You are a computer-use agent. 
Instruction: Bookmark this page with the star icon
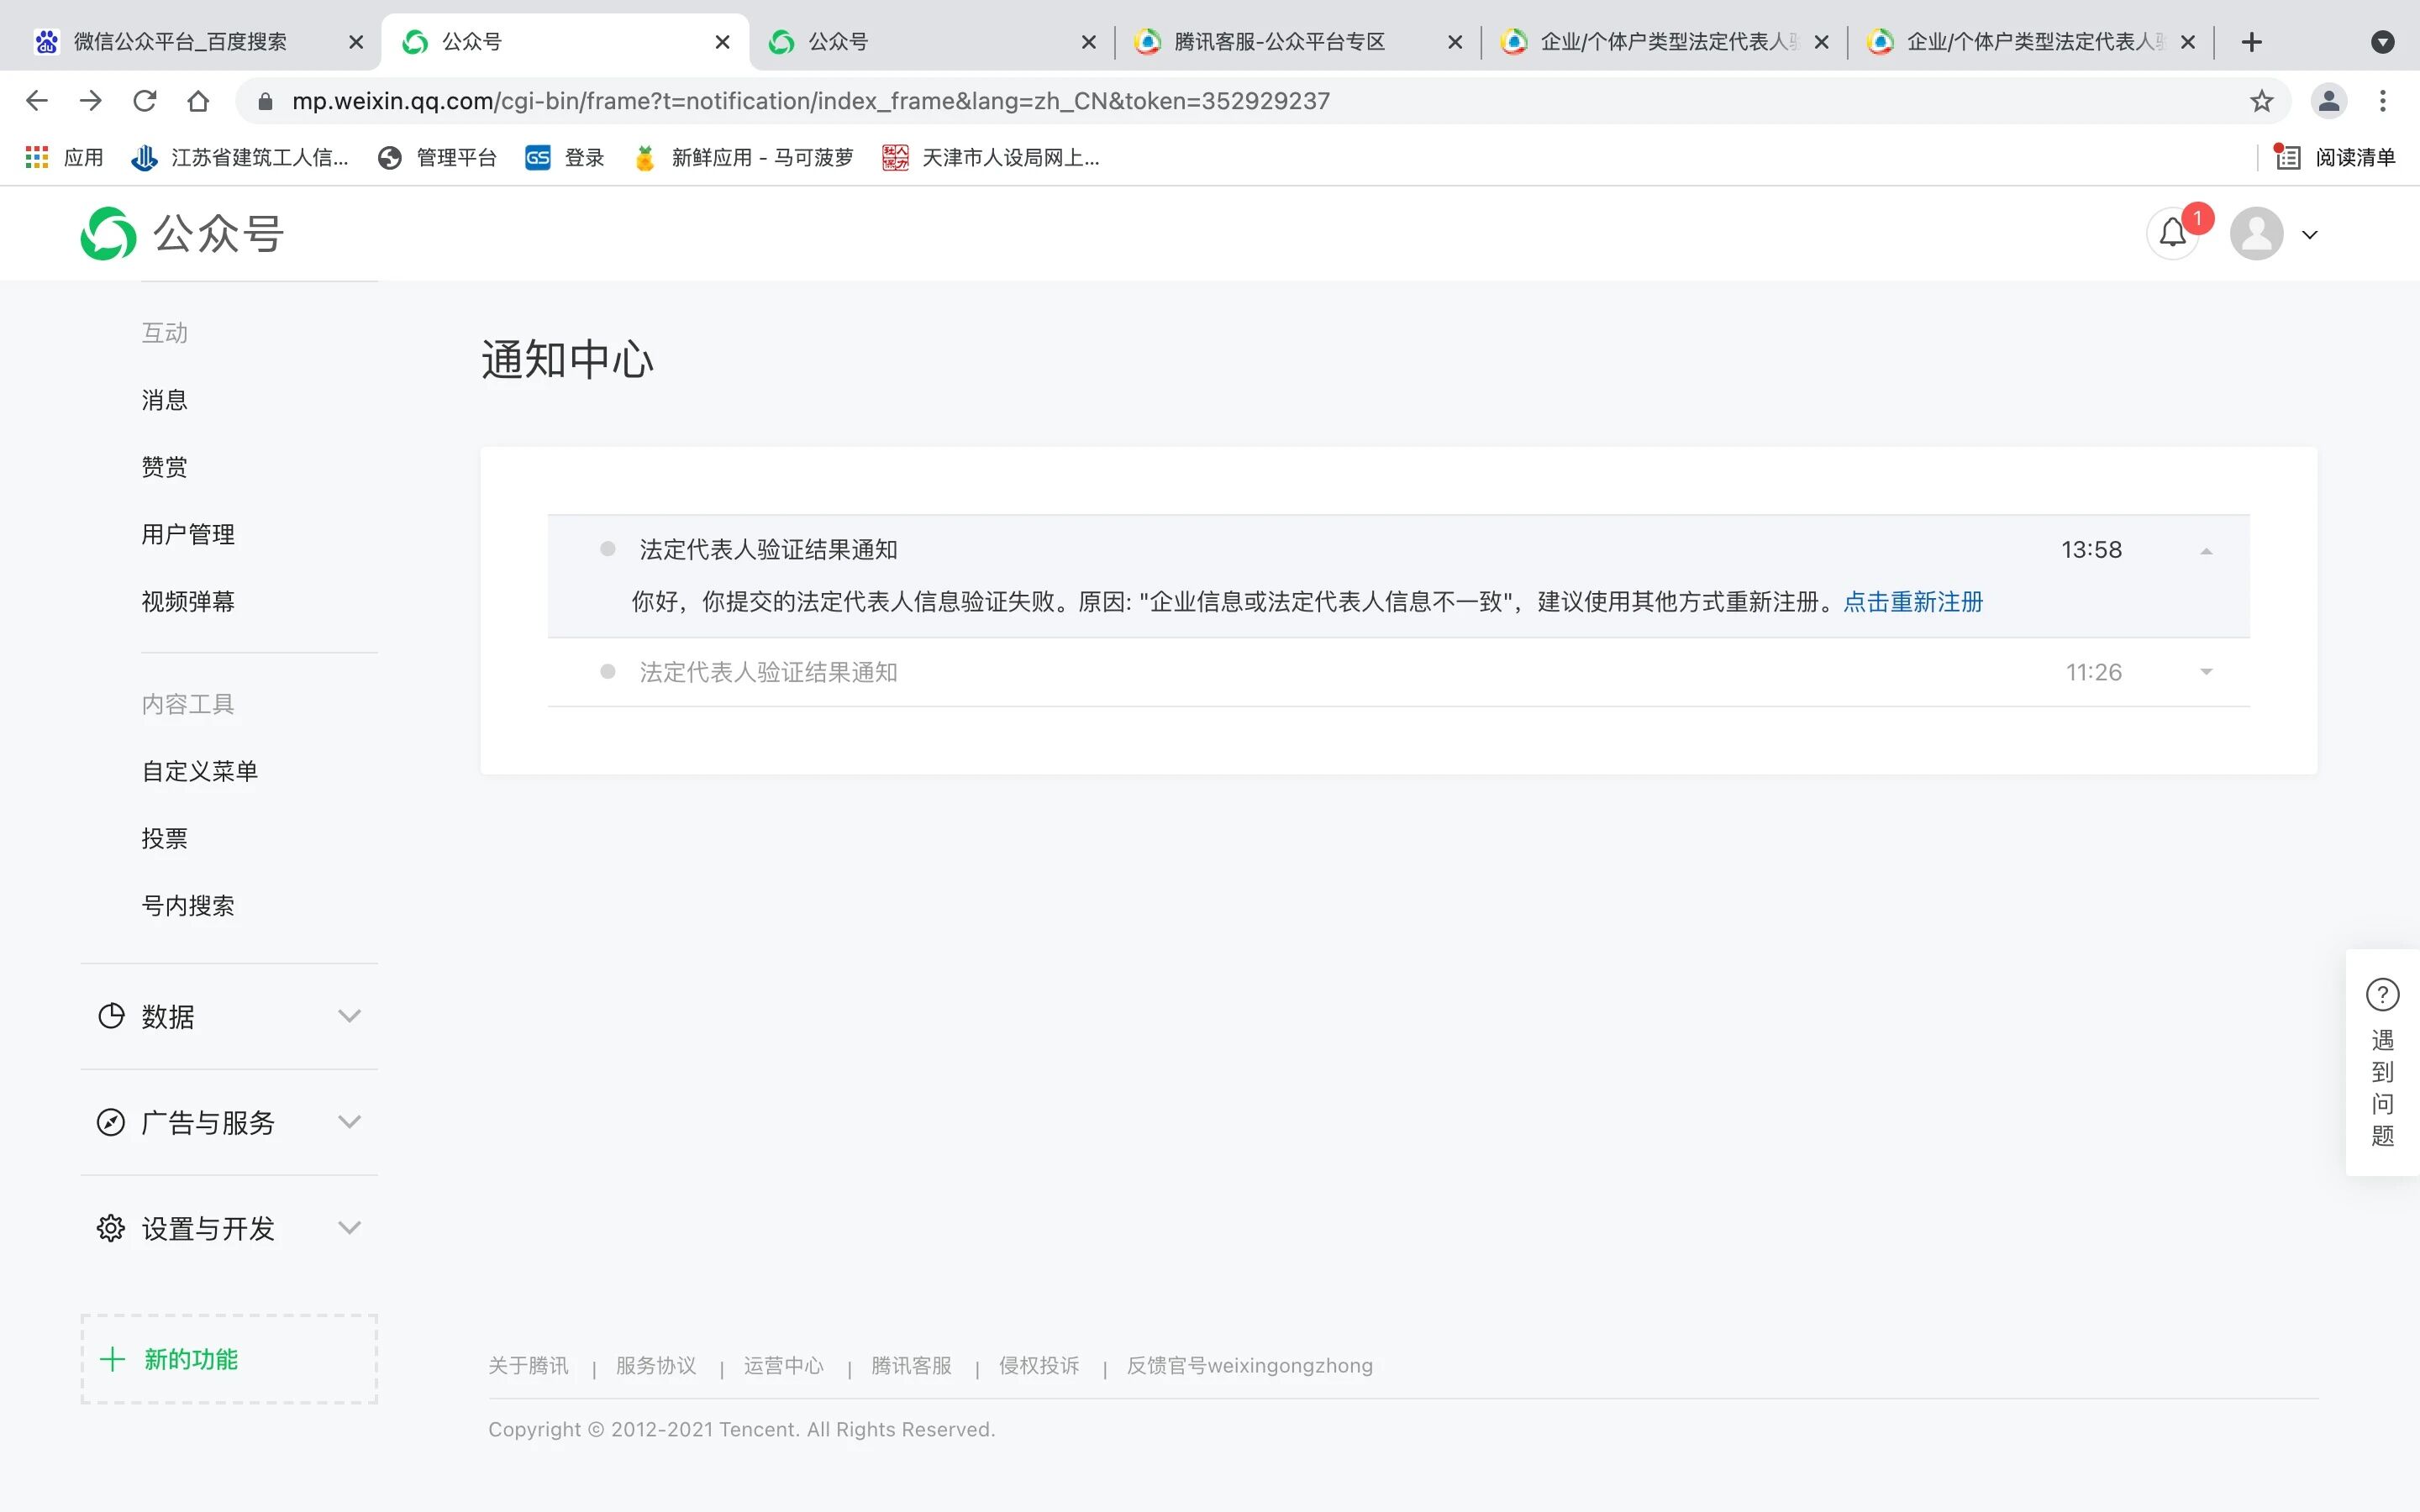(x=2261, y=101)
